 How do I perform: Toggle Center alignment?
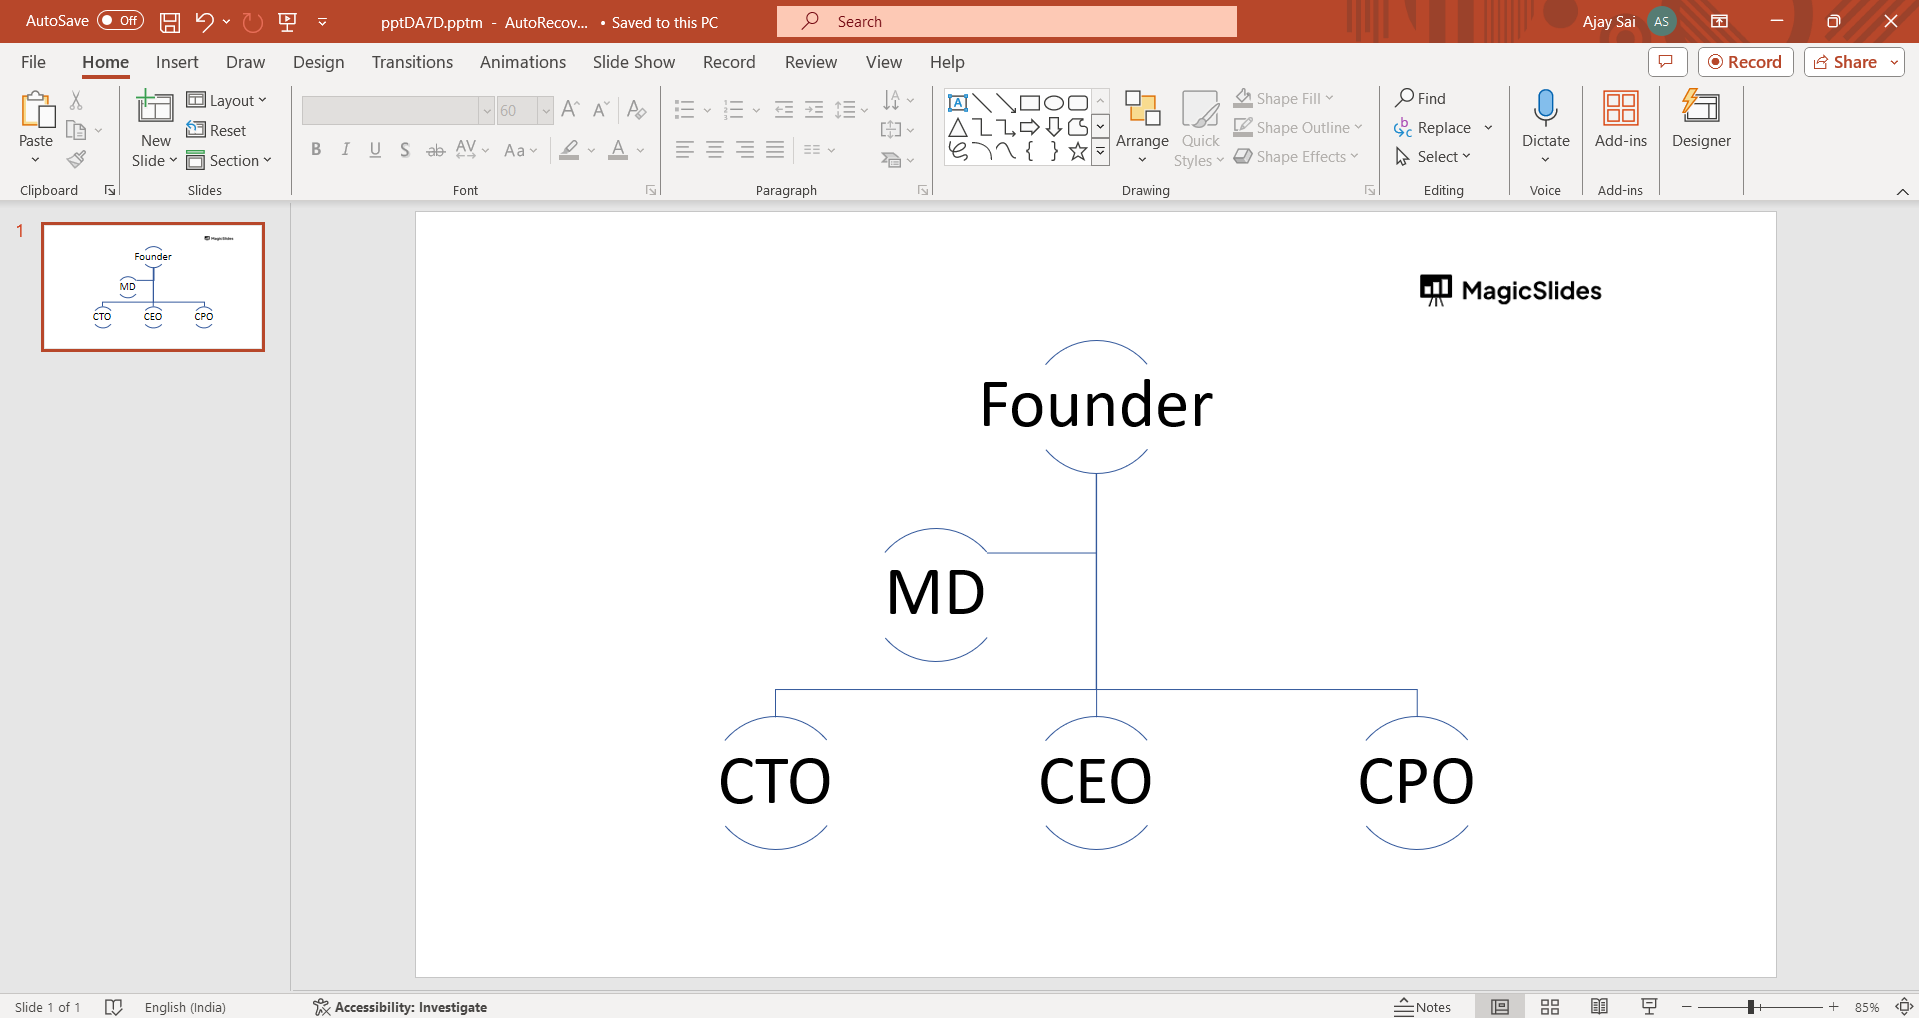point(714,150)
